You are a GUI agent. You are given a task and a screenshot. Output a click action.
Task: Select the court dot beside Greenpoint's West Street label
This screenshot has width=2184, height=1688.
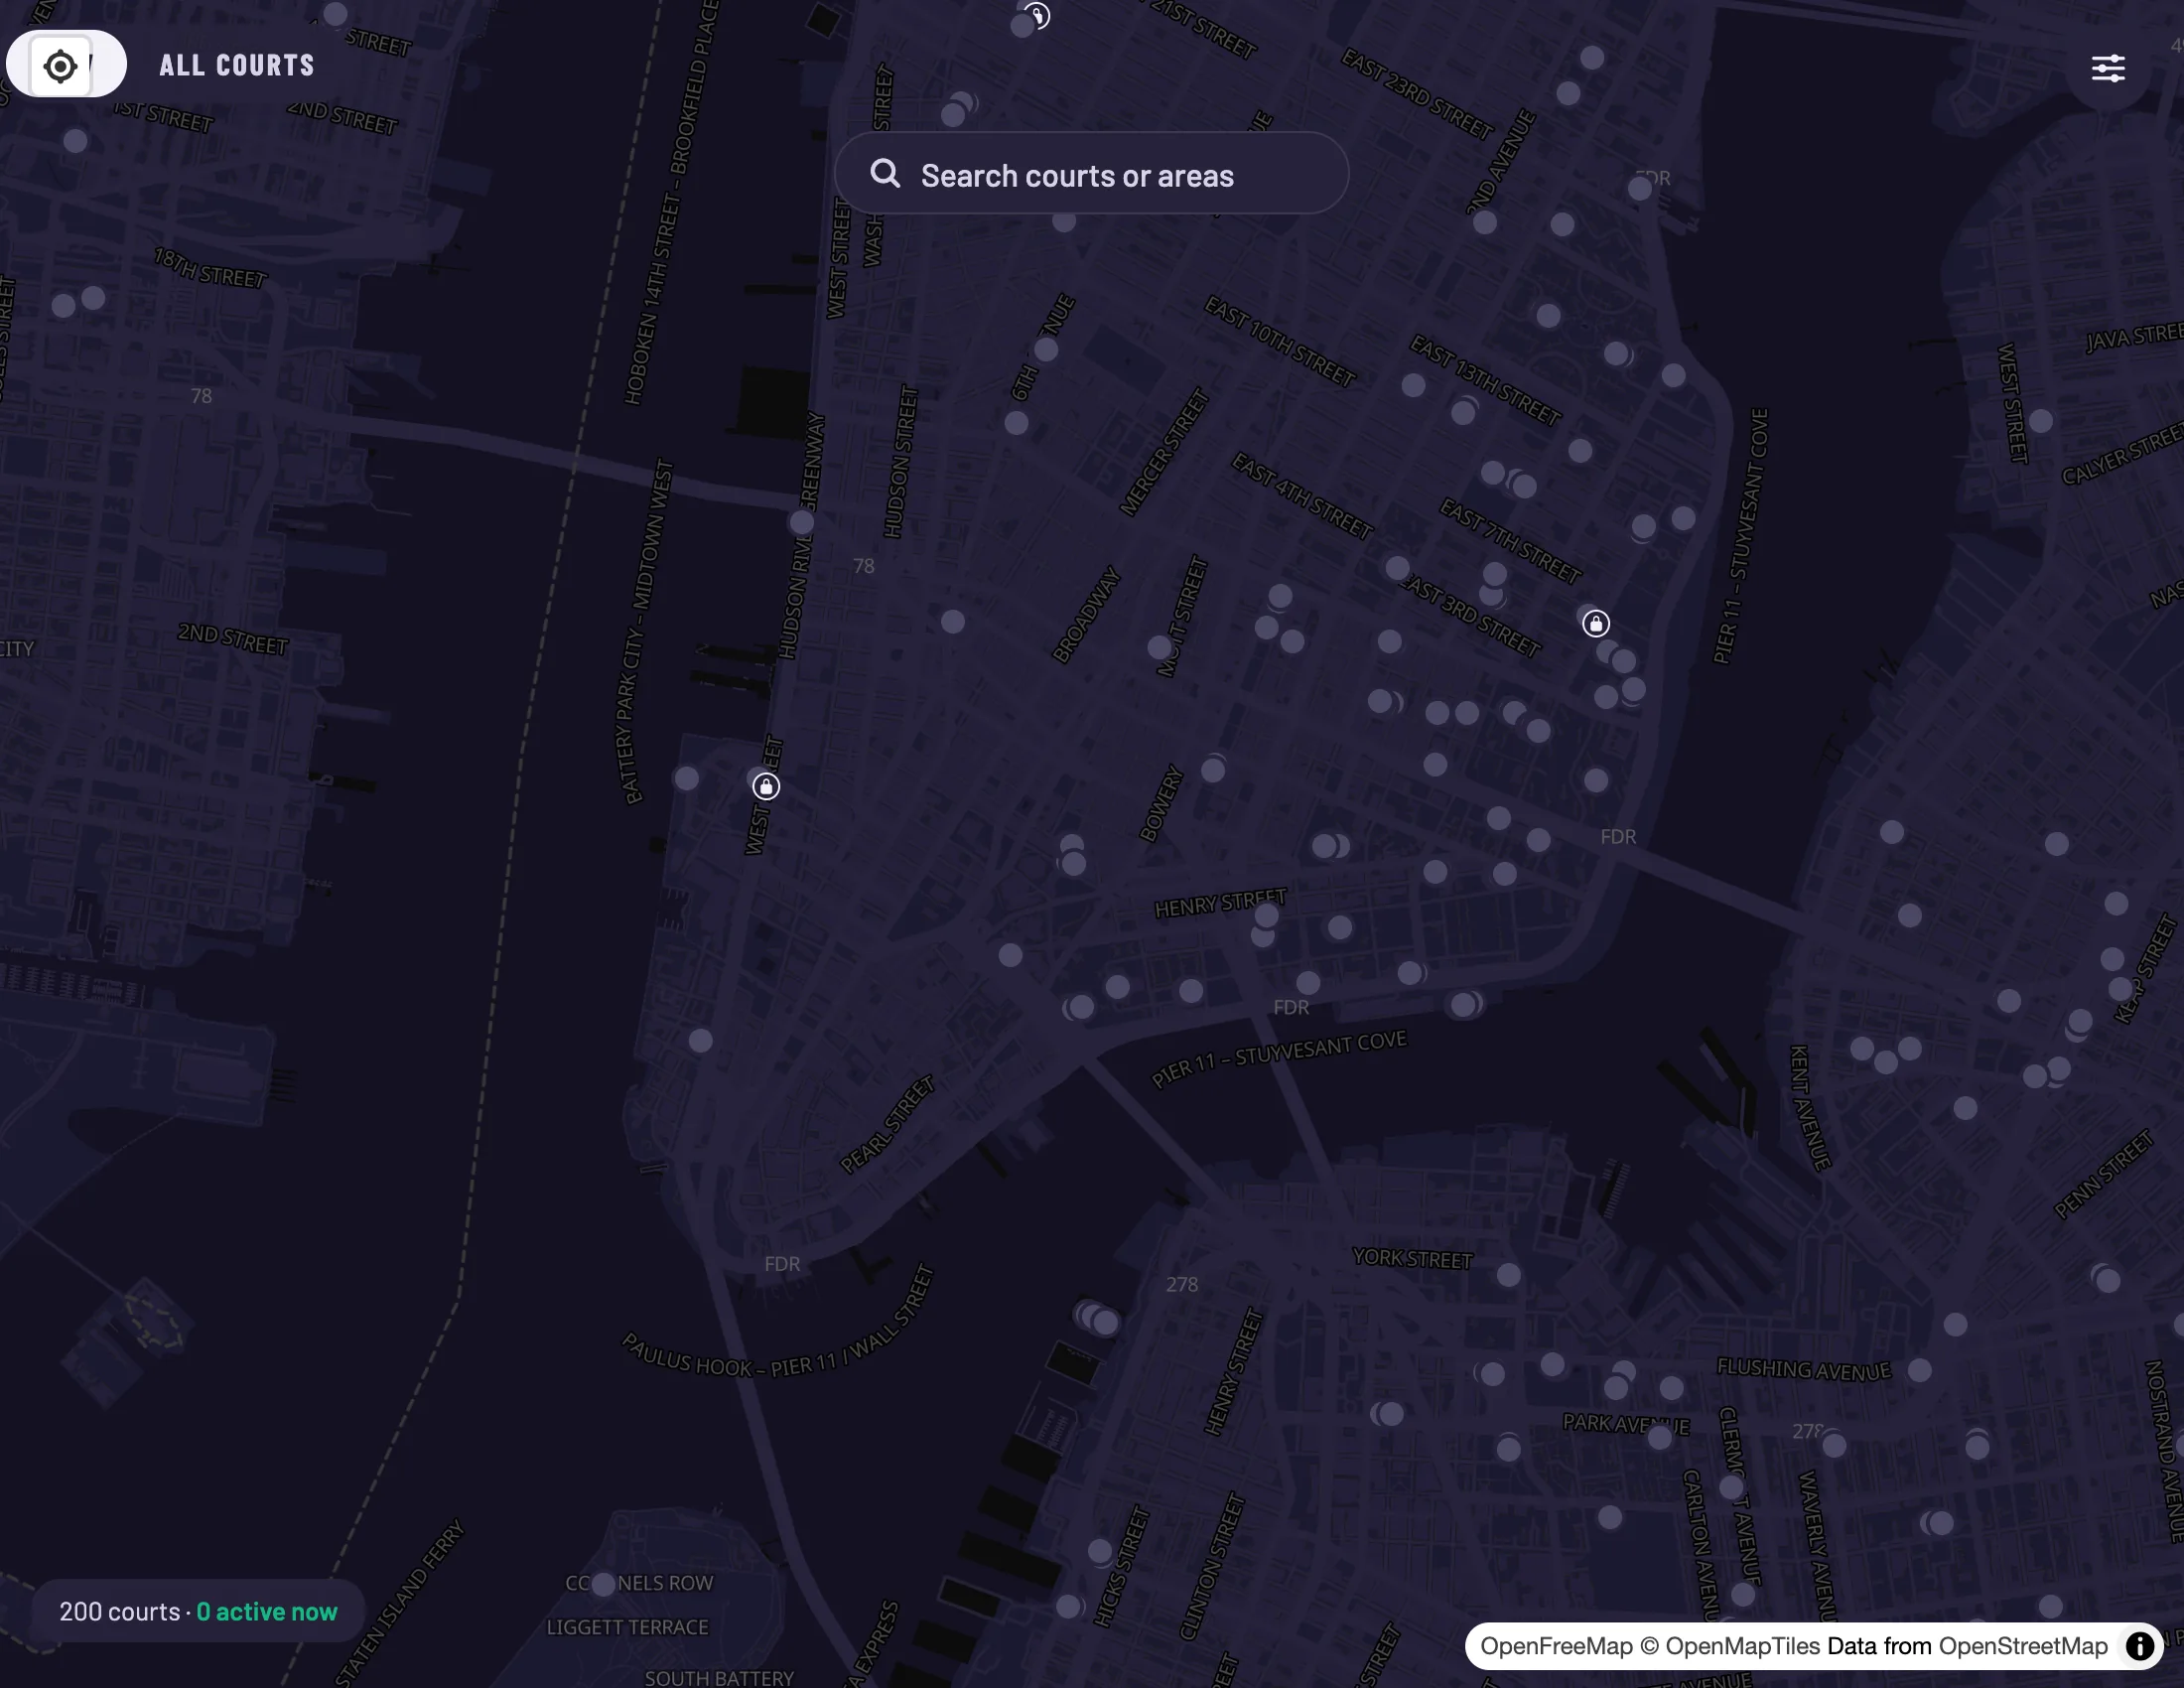[2041, 421]
